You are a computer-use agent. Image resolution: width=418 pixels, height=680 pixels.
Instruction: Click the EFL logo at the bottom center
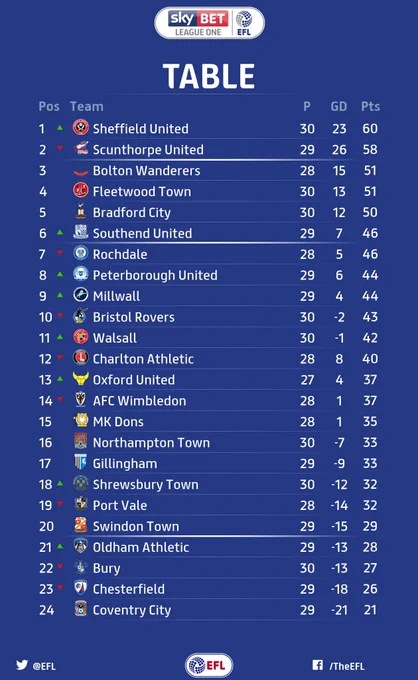tap(209, 665)
